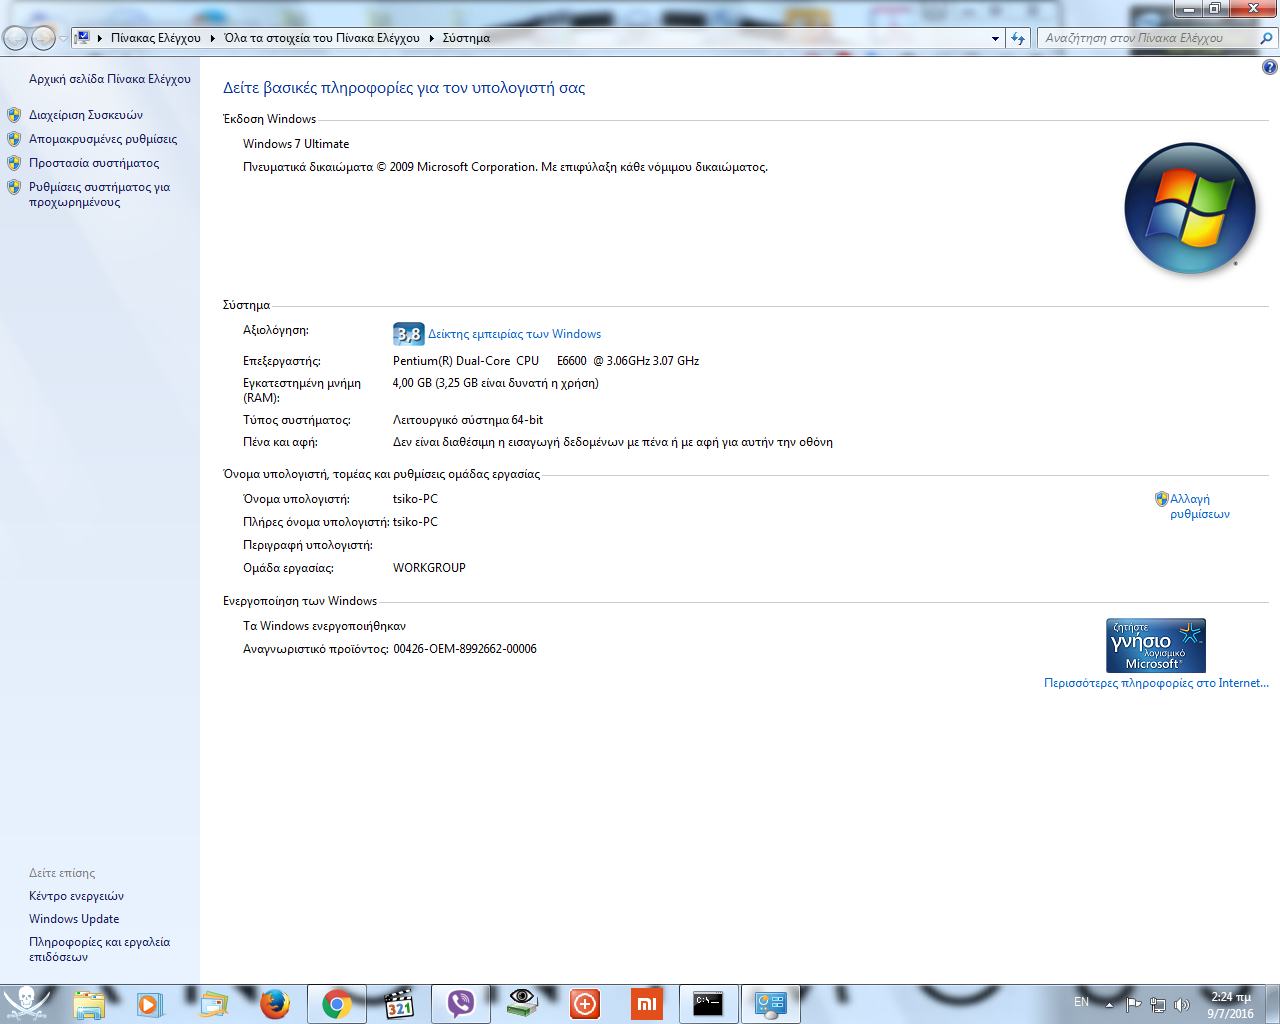Viewport: 1280px width, 1024px height.
Task: Click the Control Panel search field
Action: pyautogui.click(x=1148, y=38)
